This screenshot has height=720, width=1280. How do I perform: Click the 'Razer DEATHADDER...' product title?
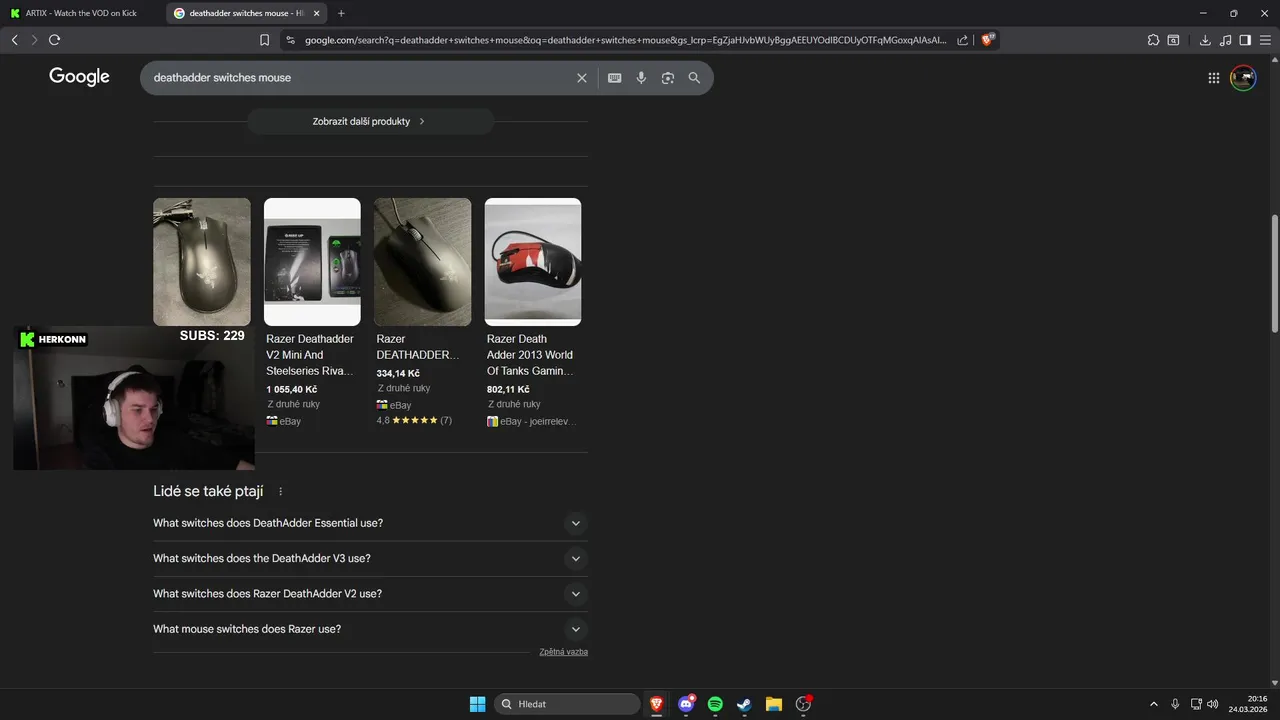[418, 347]
